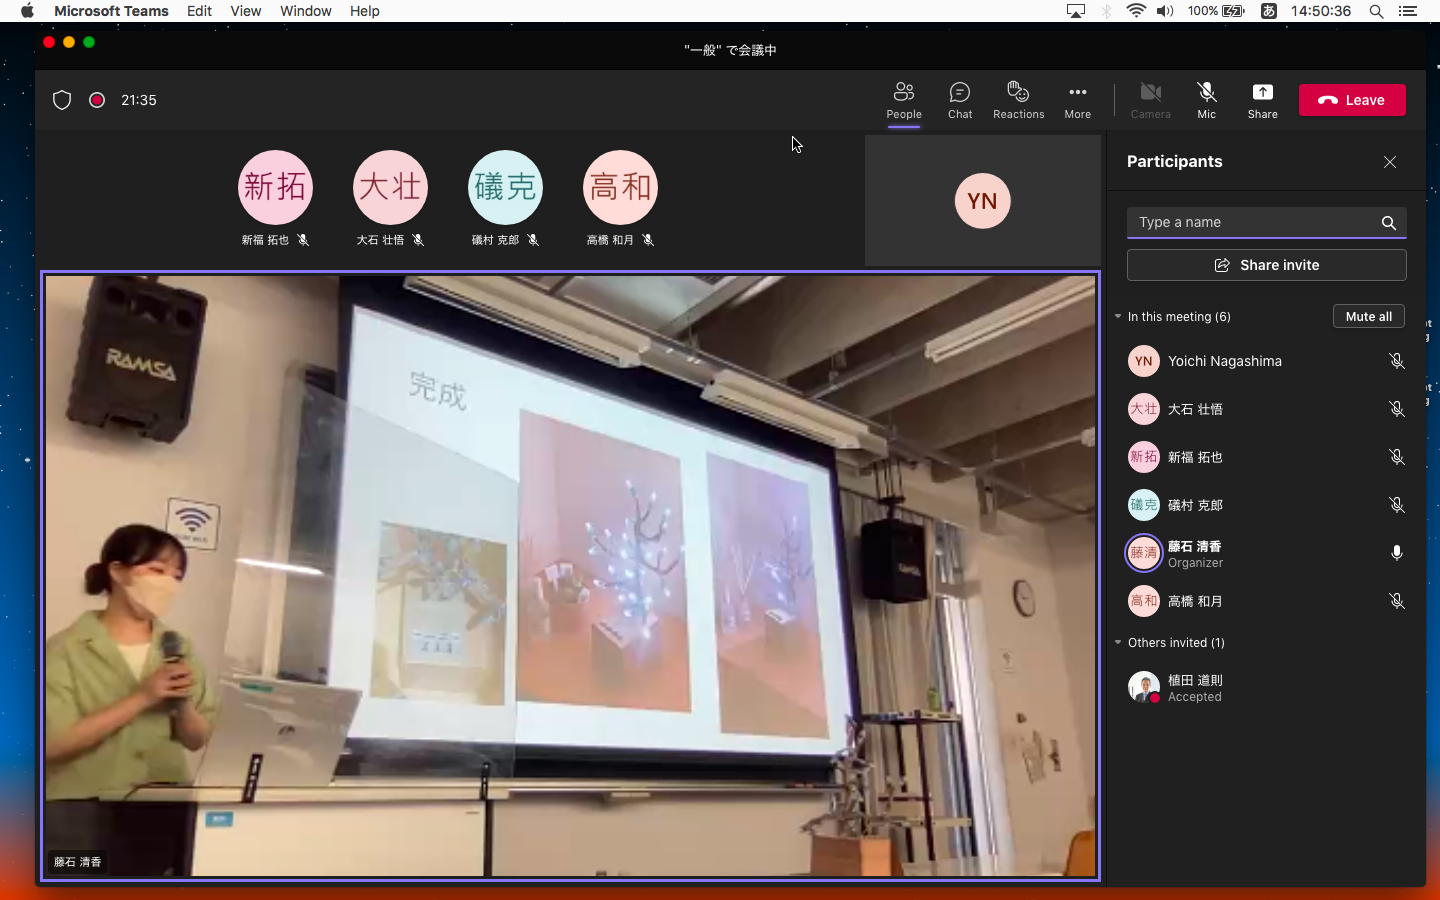Open the Microsoft Teams app menu
This screenshot has height=900, width=1440.
[x=111, y=11]
